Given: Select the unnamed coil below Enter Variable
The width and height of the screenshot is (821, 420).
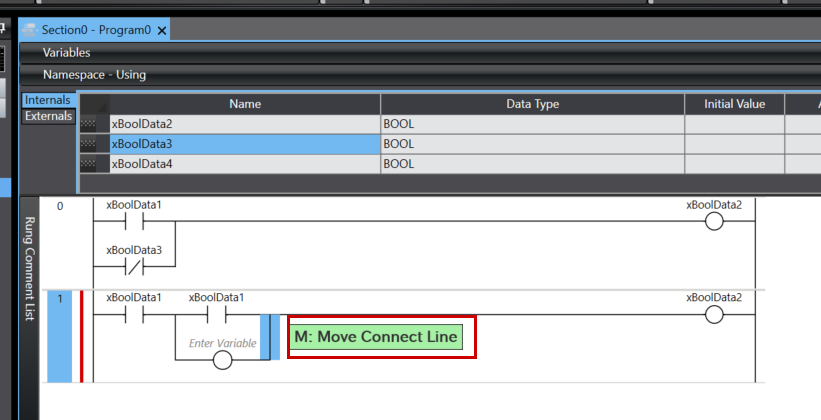Looking at the screenshot, I should (222, 360).
